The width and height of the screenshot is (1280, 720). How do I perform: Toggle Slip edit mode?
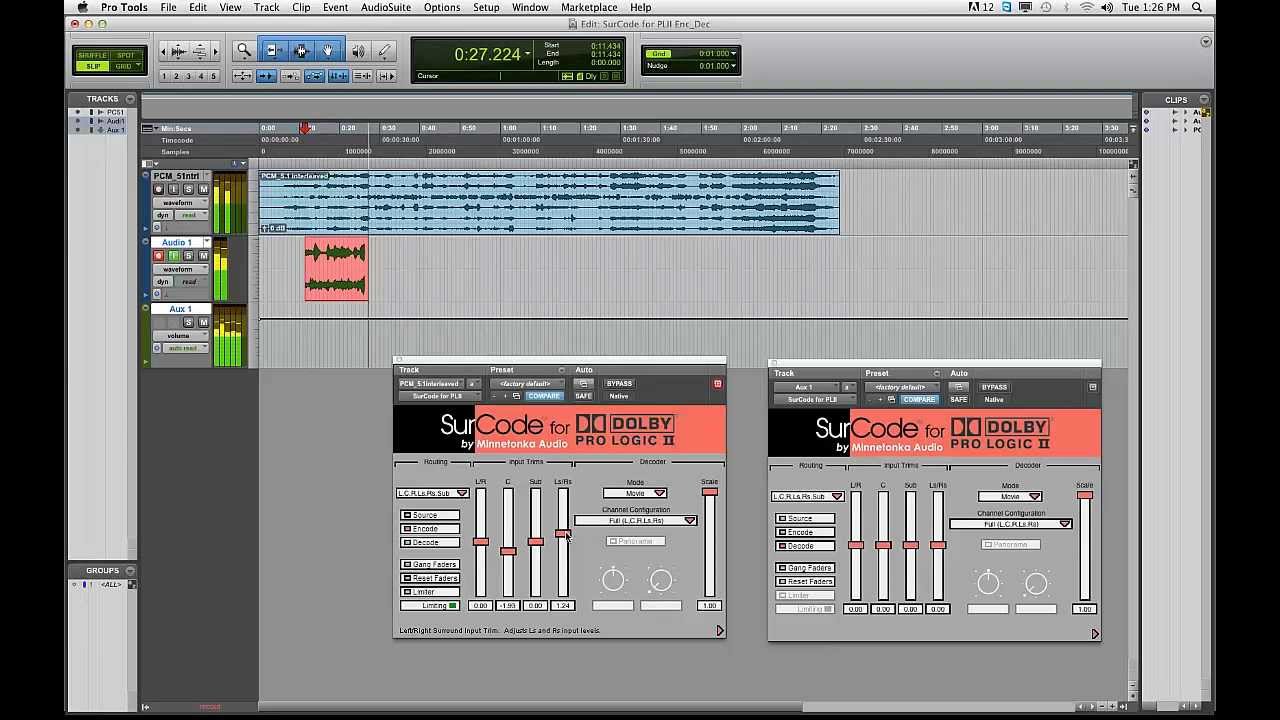[x=92, y=67]
